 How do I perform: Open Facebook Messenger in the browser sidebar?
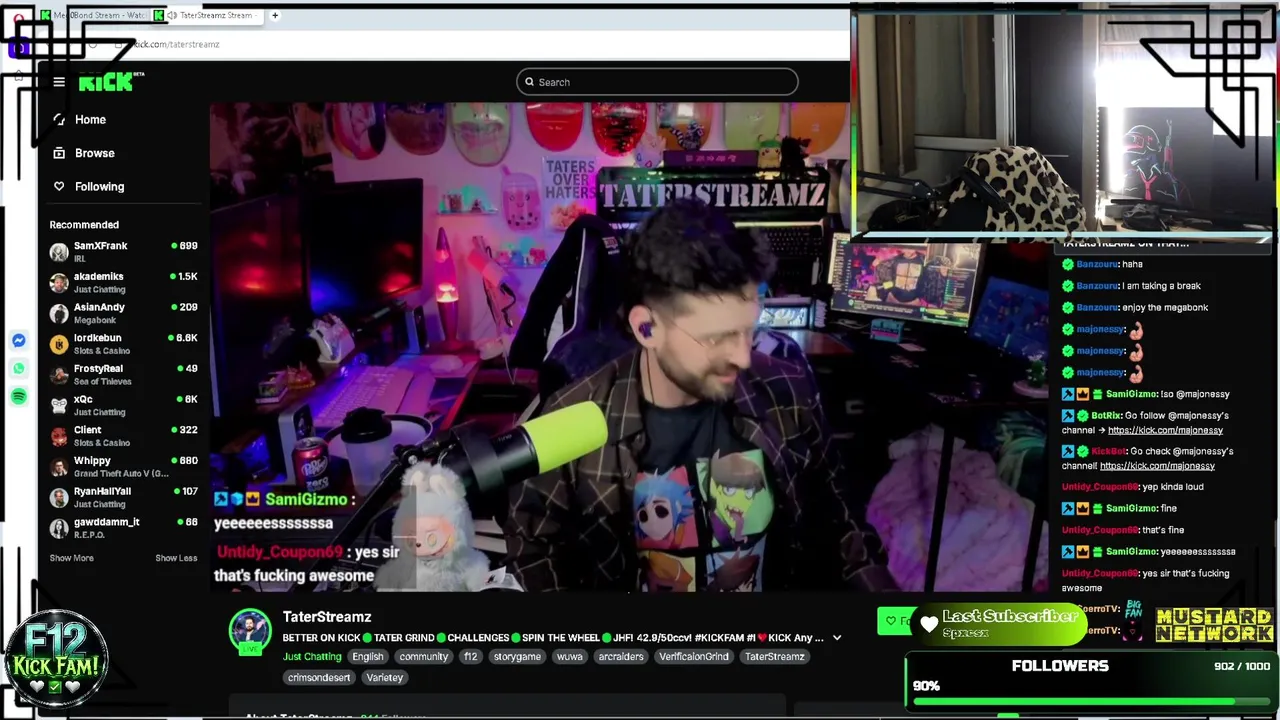pos(19,341)
